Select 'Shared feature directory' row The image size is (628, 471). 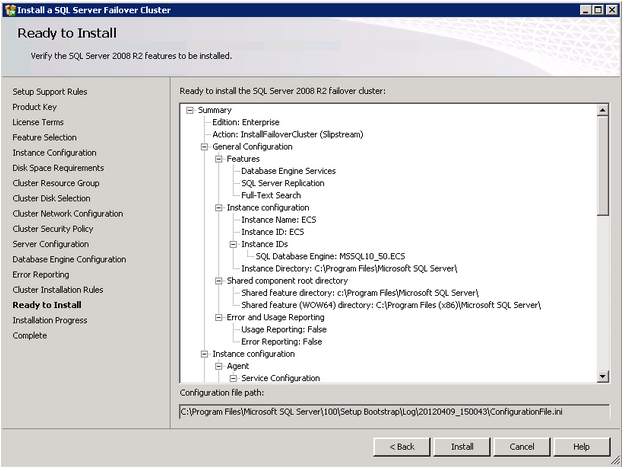click(x=360, y=293)
